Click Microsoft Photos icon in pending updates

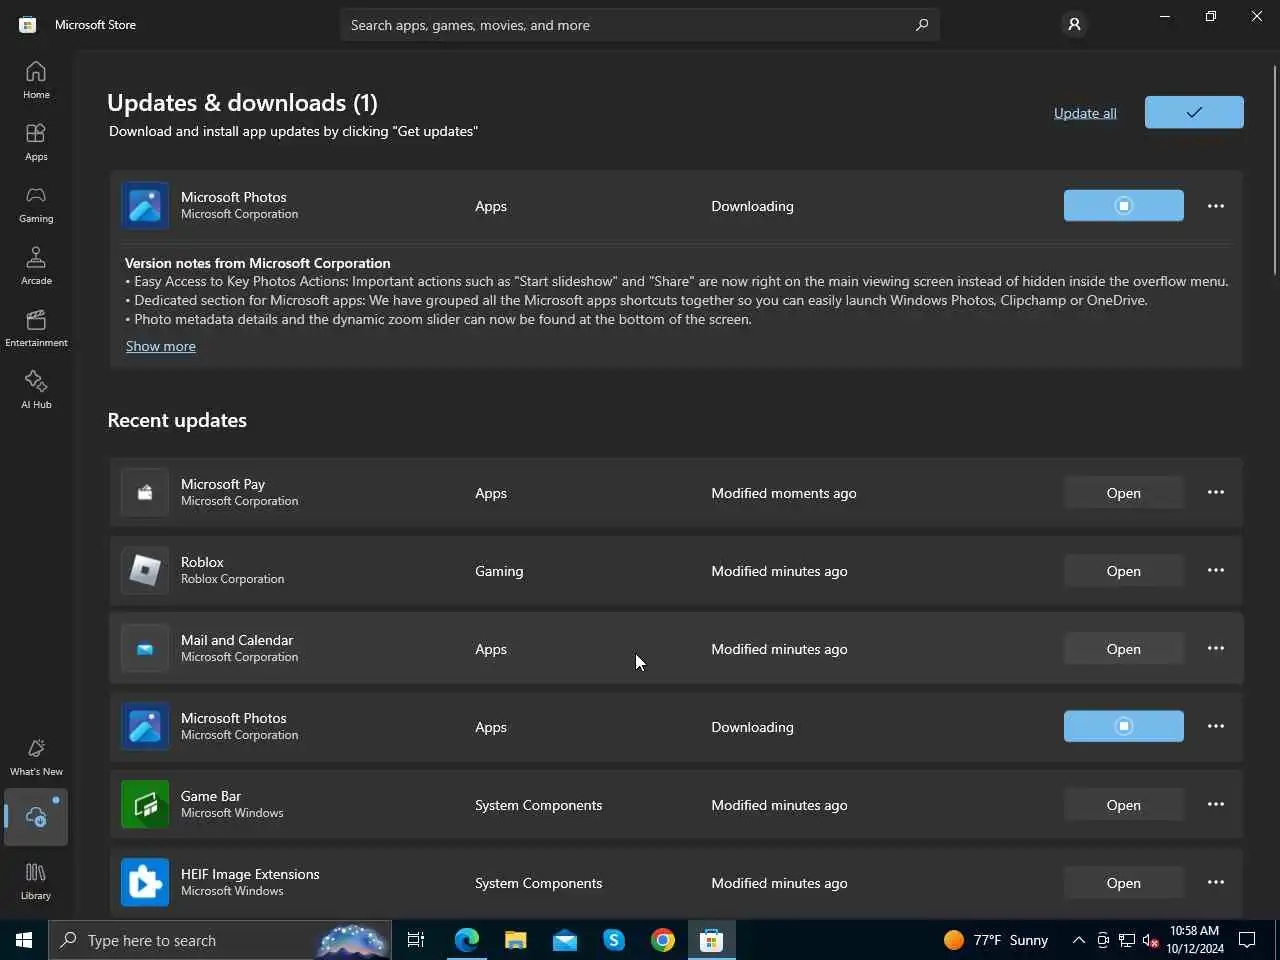click(x=145, y=206)
